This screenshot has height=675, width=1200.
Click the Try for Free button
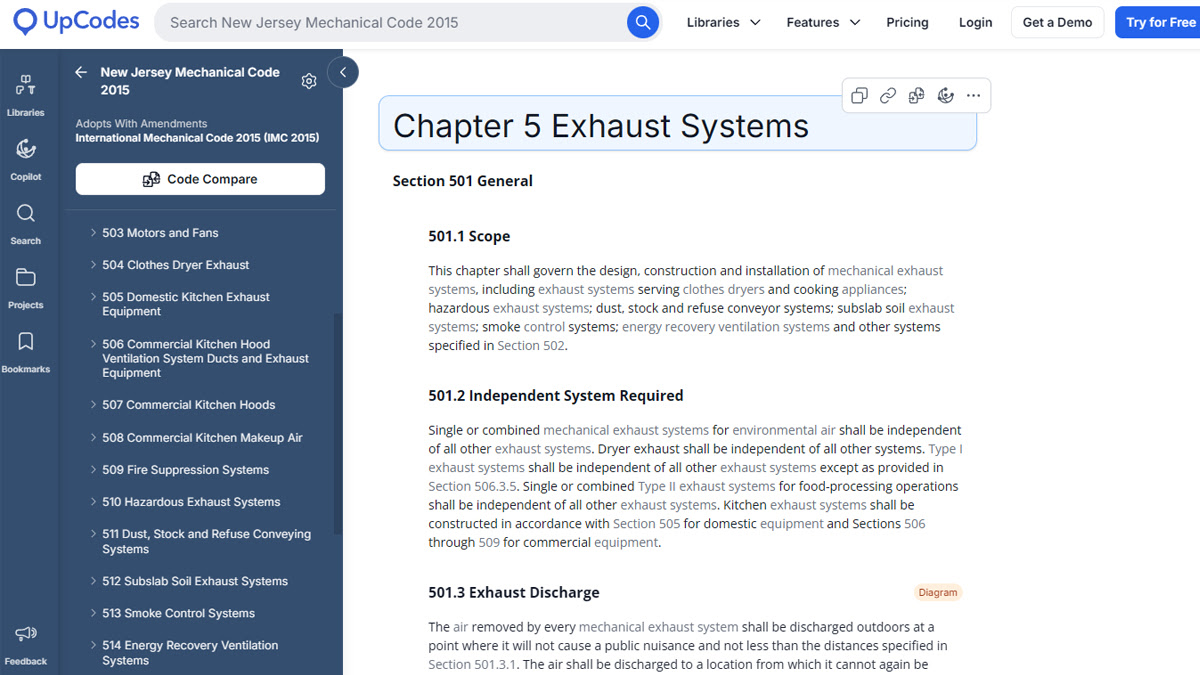1158,22
